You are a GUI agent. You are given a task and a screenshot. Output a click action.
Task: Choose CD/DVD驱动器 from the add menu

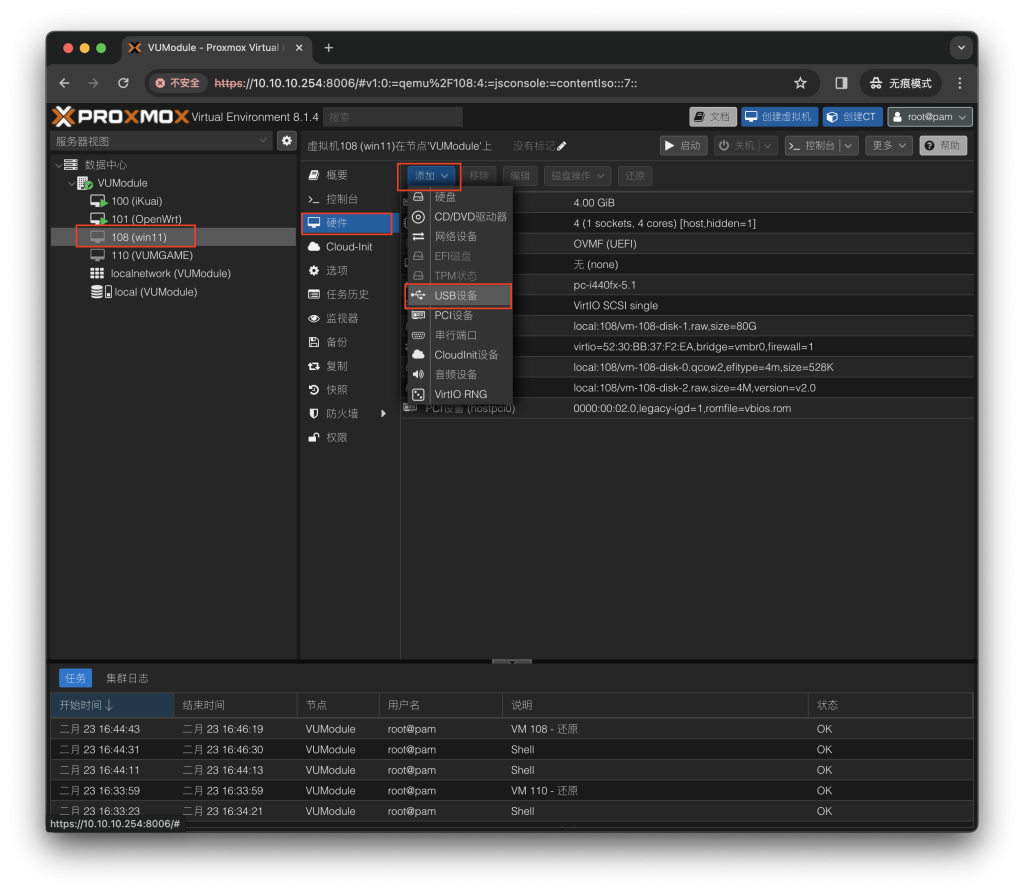[470, 217]
